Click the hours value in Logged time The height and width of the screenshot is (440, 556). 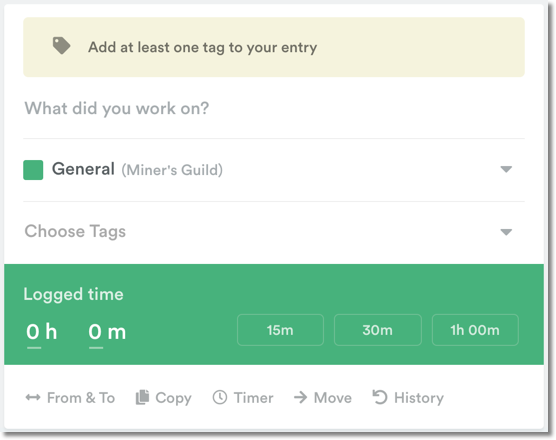[33, 333]
